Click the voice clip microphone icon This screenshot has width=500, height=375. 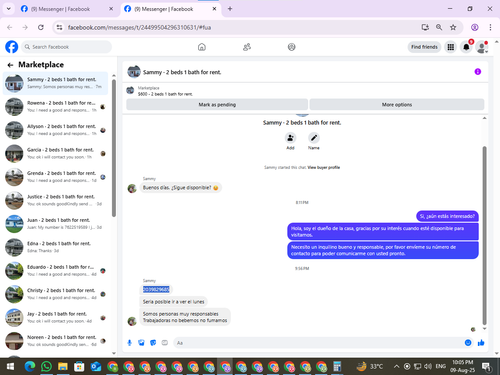130,343
